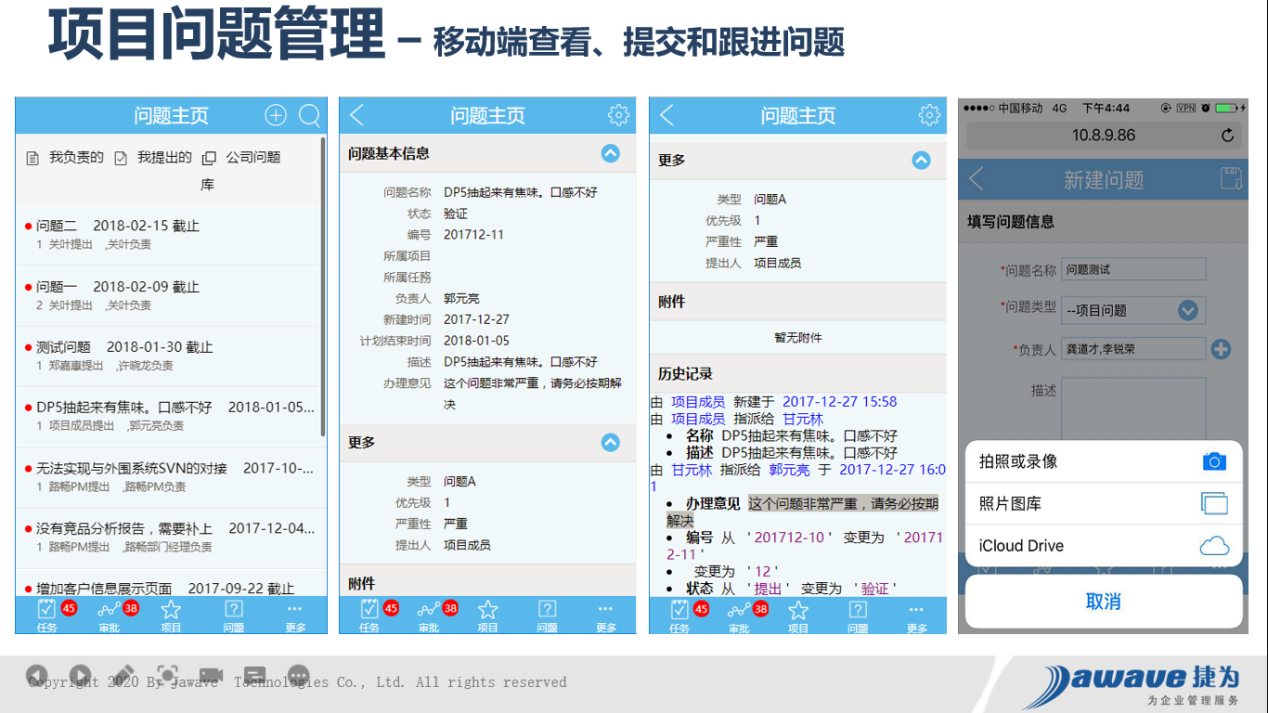Screen dimensions: 1268x713
Task: Advance to next slide with the play arrow
Action: point(80,675)
